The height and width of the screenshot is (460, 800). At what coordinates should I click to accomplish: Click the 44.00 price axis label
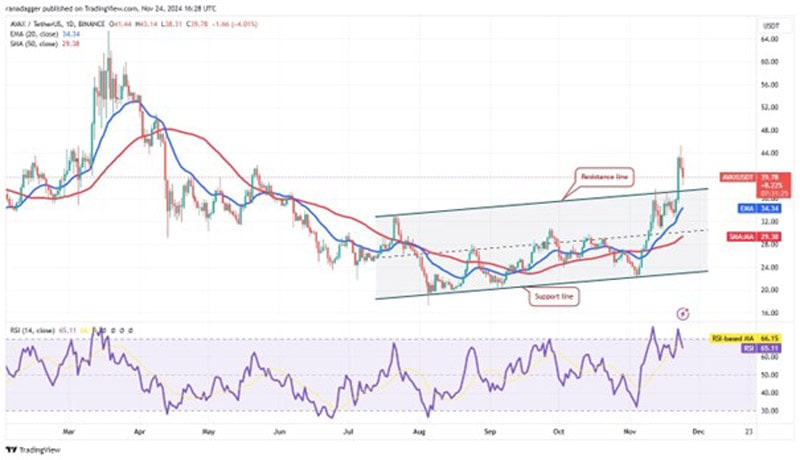769,153
